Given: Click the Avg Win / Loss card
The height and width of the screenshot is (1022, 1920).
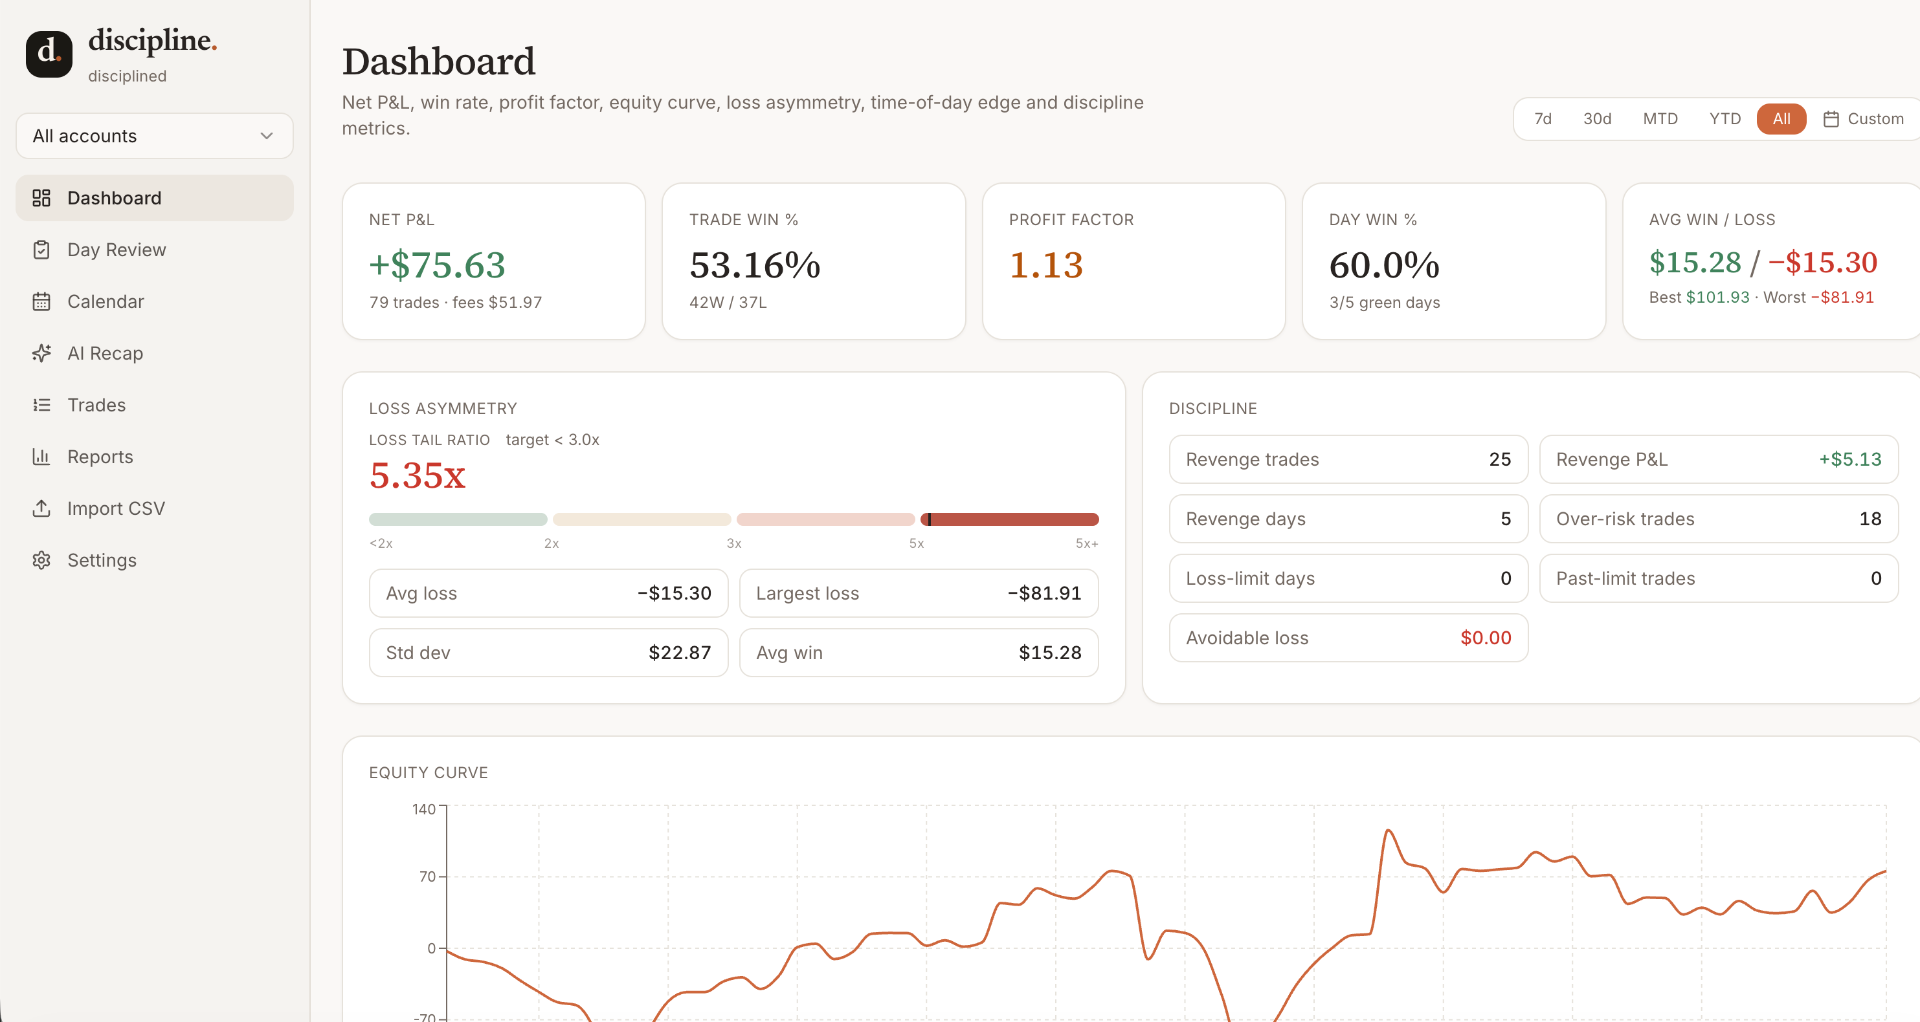Looking at the screenshot, I should coord(1771,261).
